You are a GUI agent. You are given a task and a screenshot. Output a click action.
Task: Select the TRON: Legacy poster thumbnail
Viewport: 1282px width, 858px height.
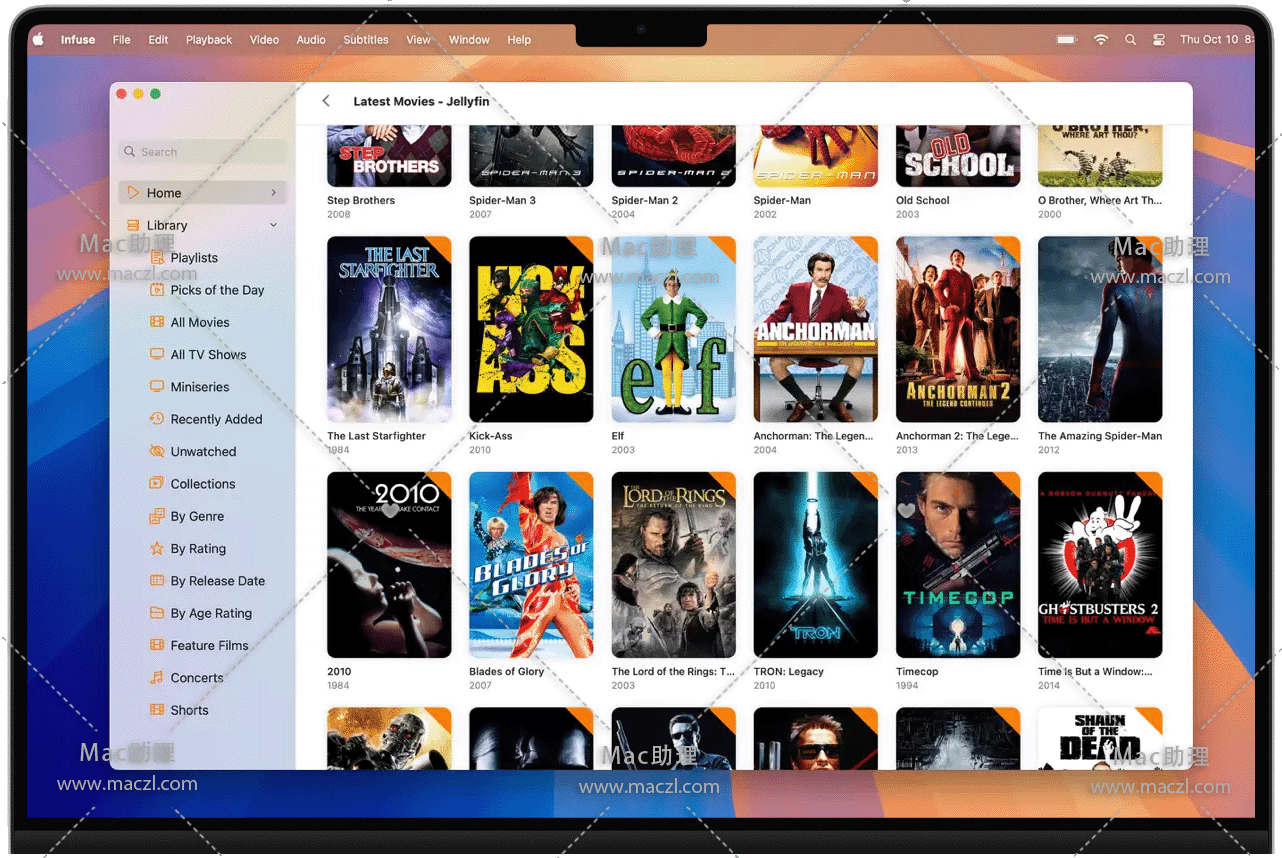pyautogui.click(x=815, y=565)
